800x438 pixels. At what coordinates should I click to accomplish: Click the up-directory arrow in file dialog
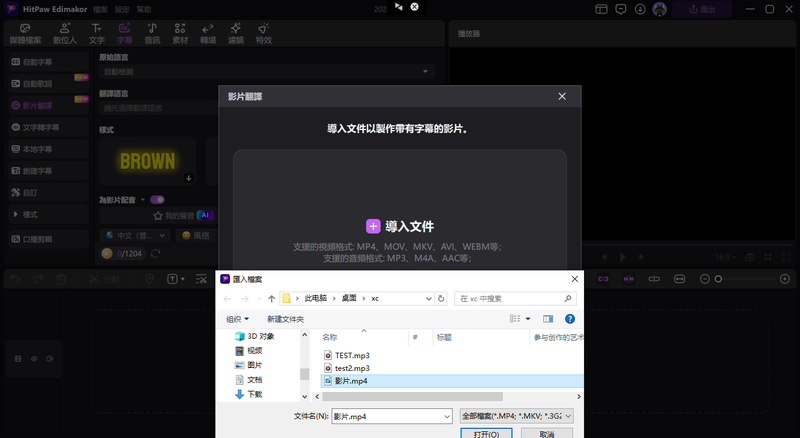(x=271, y=298)
